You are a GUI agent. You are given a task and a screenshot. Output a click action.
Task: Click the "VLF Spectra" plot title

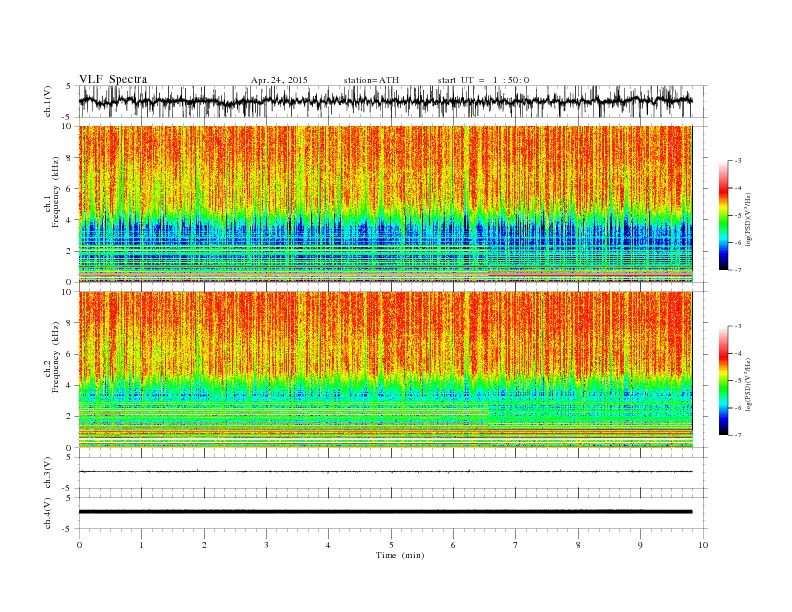pyautogui.click(x=113, y=79)
